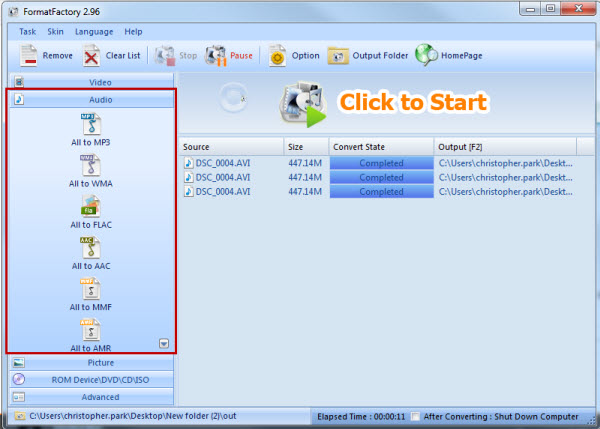This screenshot has height=429, width=600.
Task: Click the All to AMR icon
Action: 90,329
